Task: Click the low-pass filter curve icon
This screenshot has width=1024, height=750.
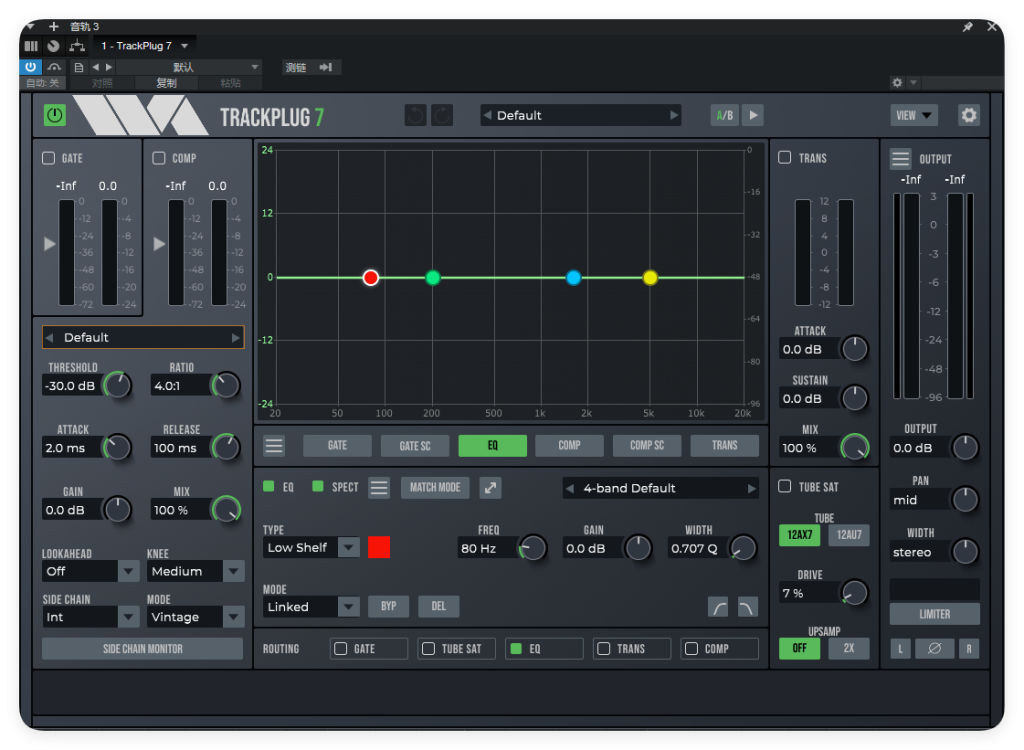Action: click(x=747, y=607)
